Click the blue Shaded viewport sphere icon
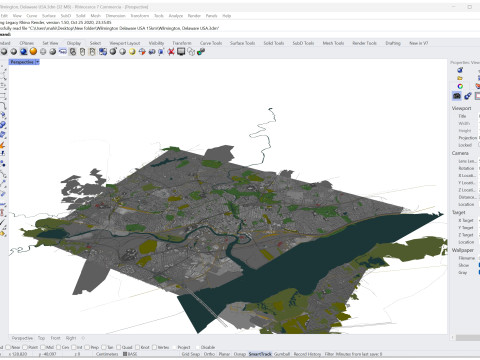The height and width of the screenshot is (360, 480). (23, 51)
